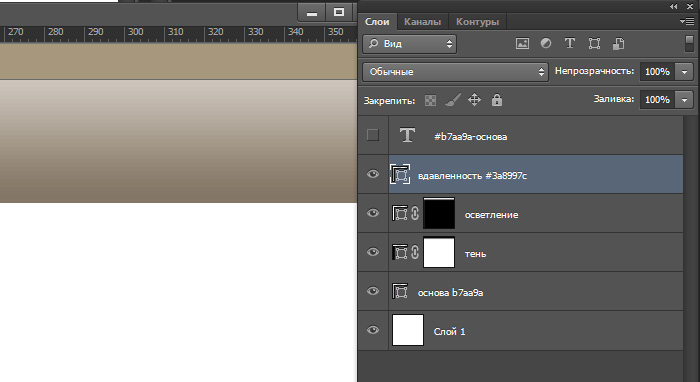Click the 300 mark on the ruler
The width and height of the screenshot is (700, 382).
(136, 32)
